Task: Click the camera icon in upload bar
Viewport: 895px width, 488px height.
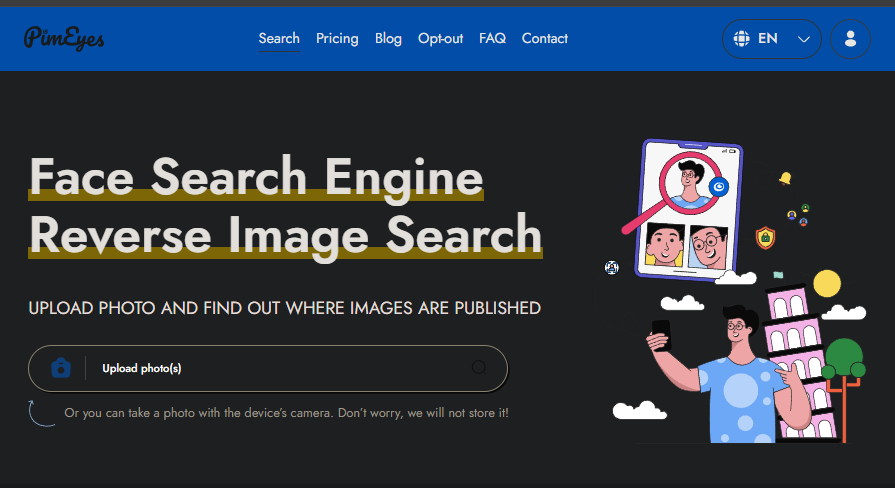Action: click(61, 368)
